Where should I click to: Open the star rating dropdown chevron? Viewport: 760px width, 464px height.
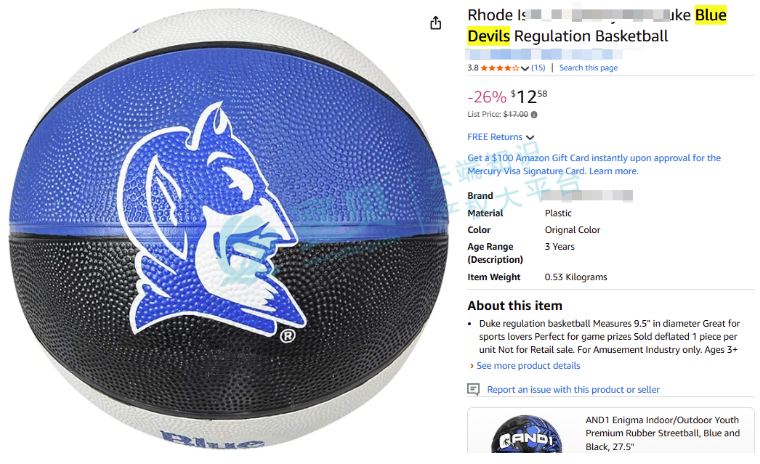524,68
